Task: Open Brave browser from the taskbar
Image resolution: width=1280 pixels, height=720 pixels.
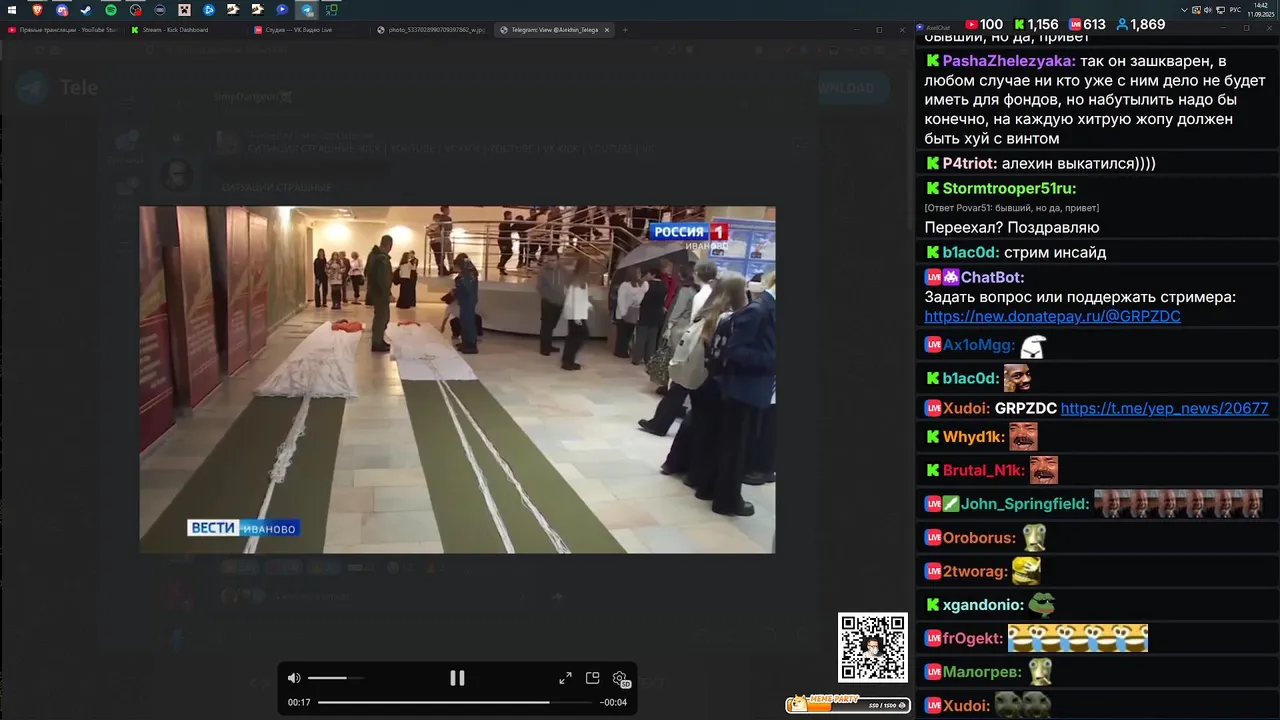Action: tap(37, 10)
